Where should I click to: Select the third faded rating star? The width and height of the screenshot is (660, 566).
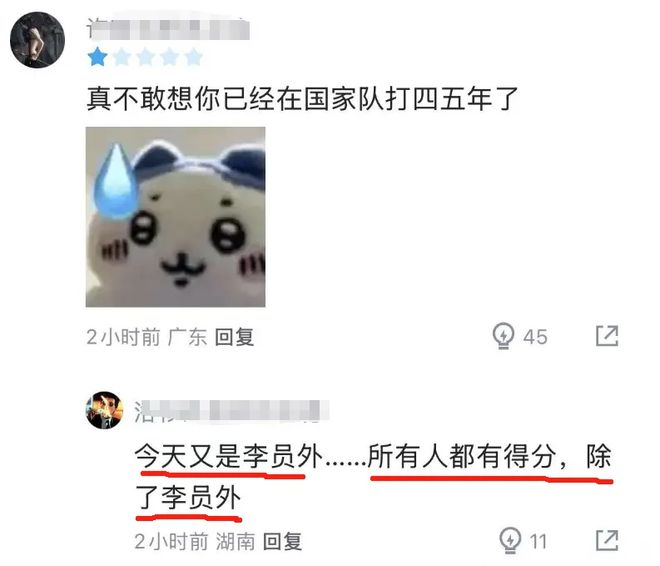(x=146, y=57)
